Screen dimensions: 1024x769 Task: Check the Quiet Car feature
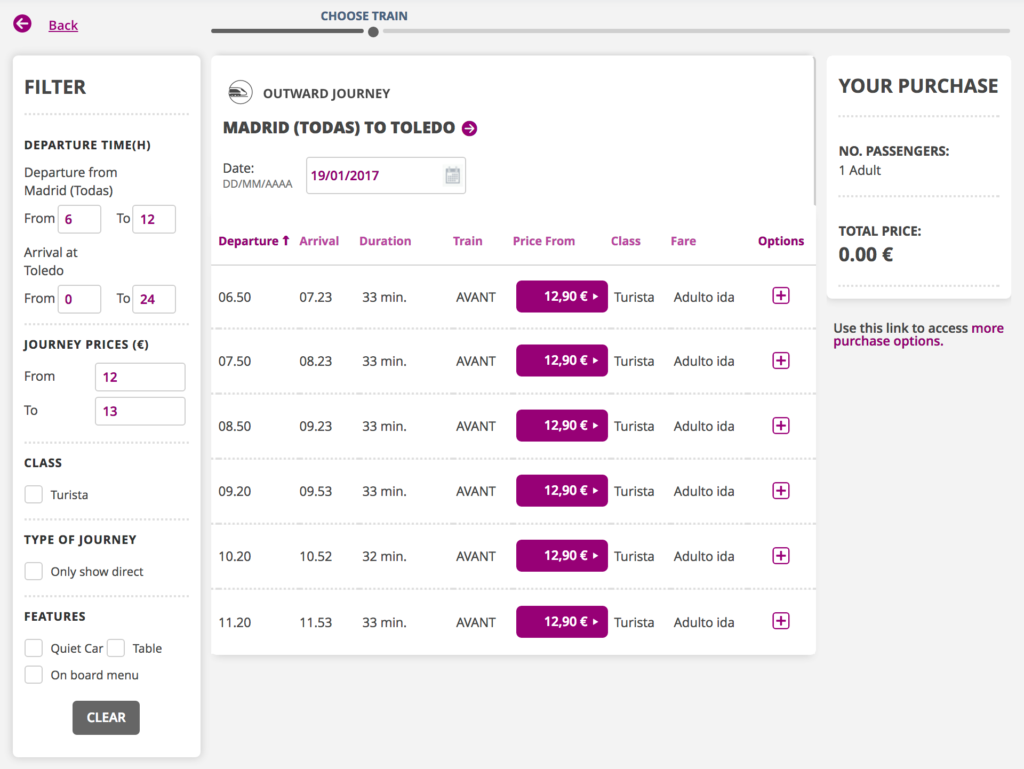33,648
